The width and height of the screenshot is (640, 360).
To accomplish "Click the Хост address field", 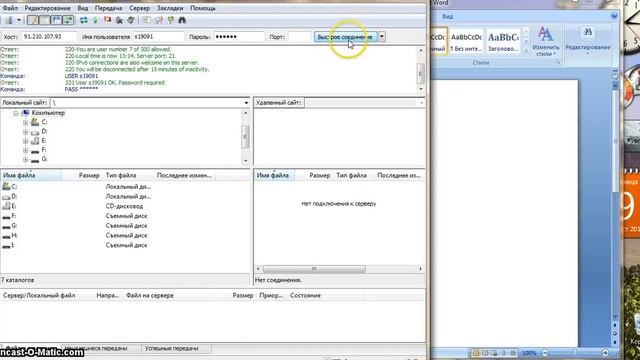I will 49,37.
